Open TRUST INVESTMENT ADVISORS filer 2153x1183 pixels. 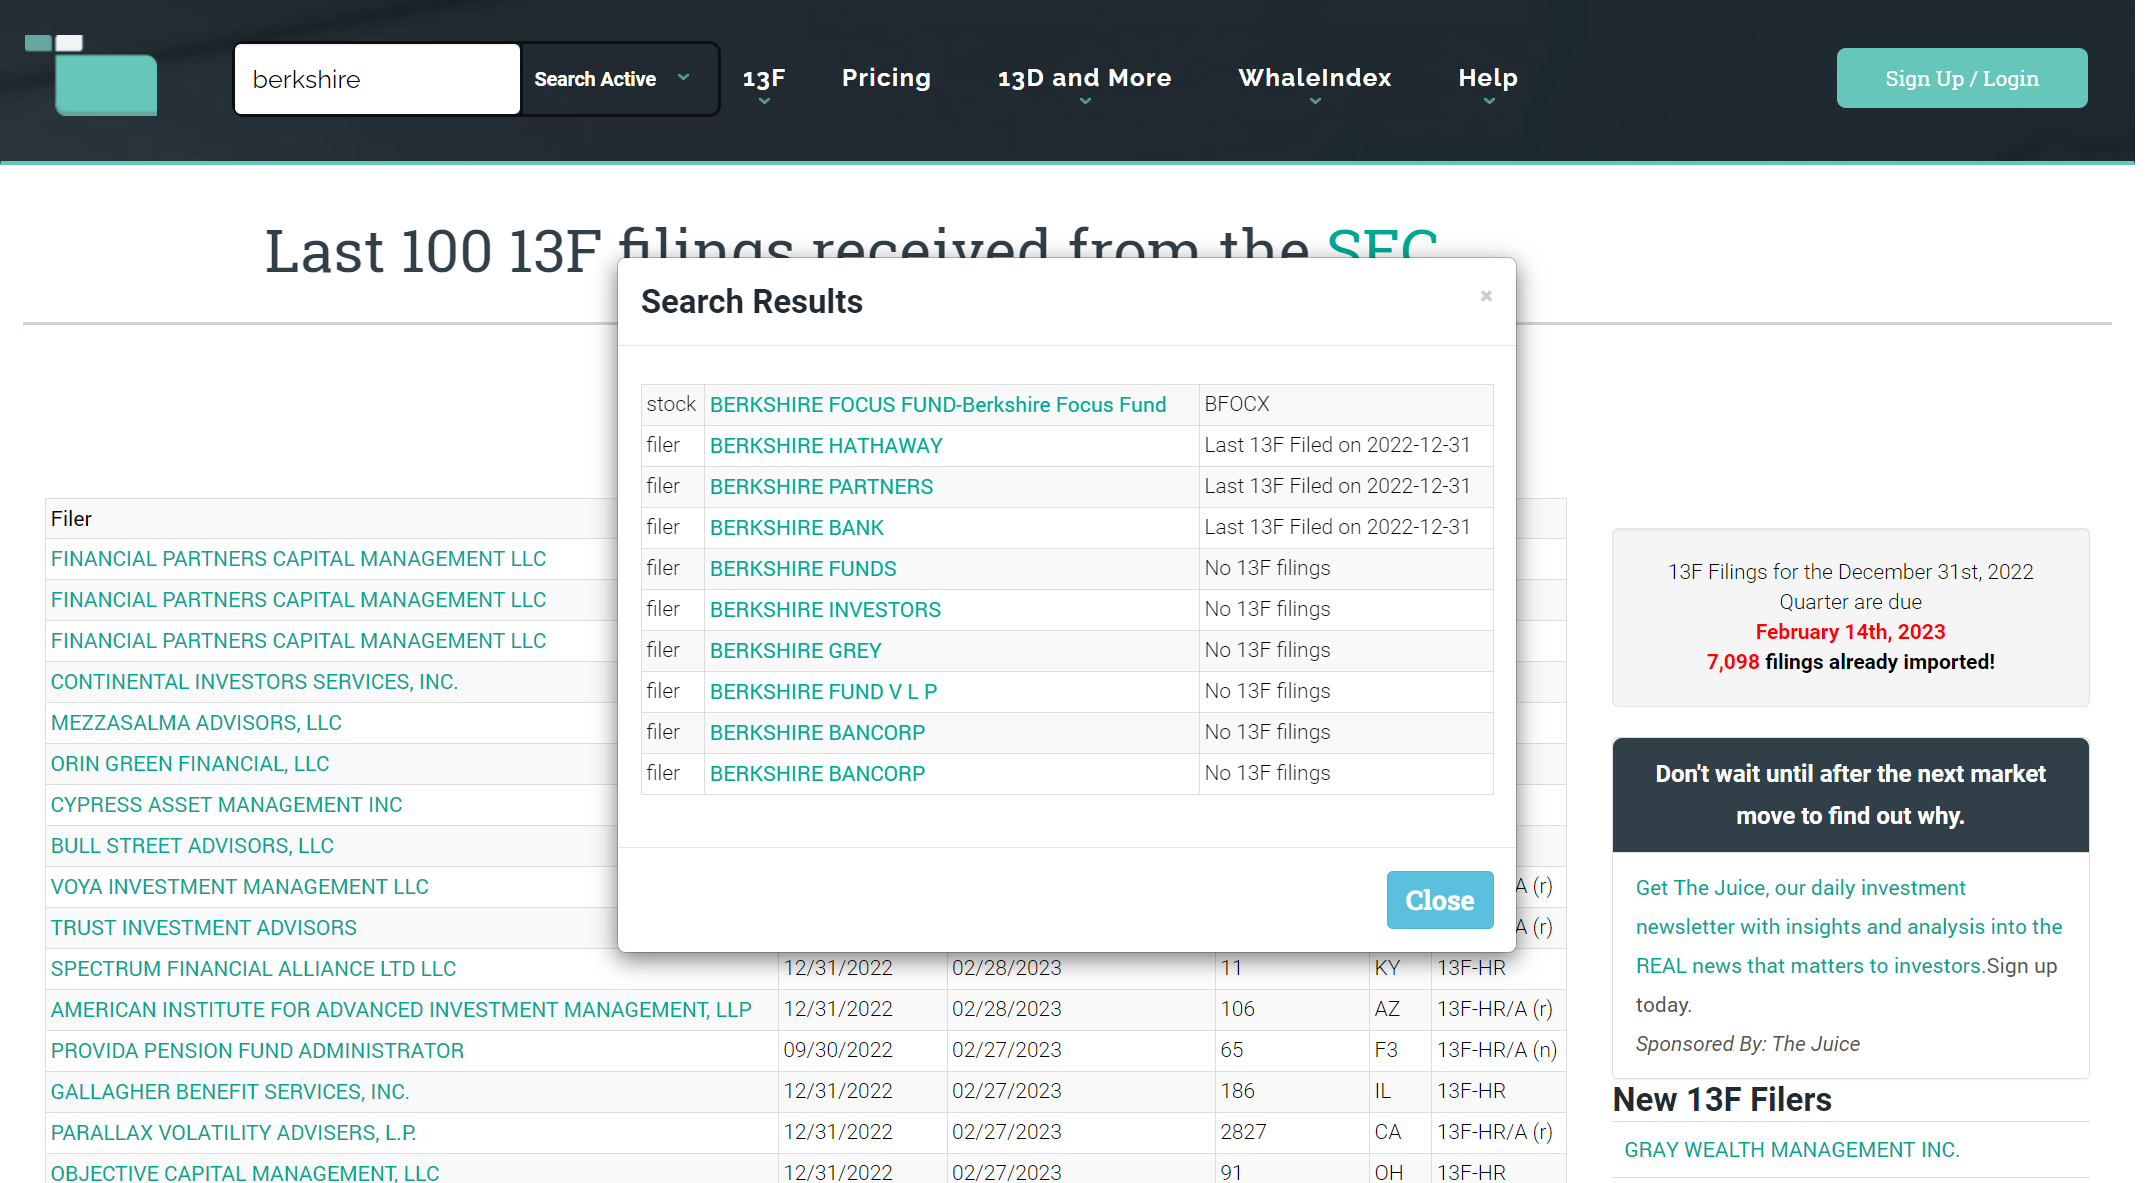pyautogui.click(x=203, y=928)
